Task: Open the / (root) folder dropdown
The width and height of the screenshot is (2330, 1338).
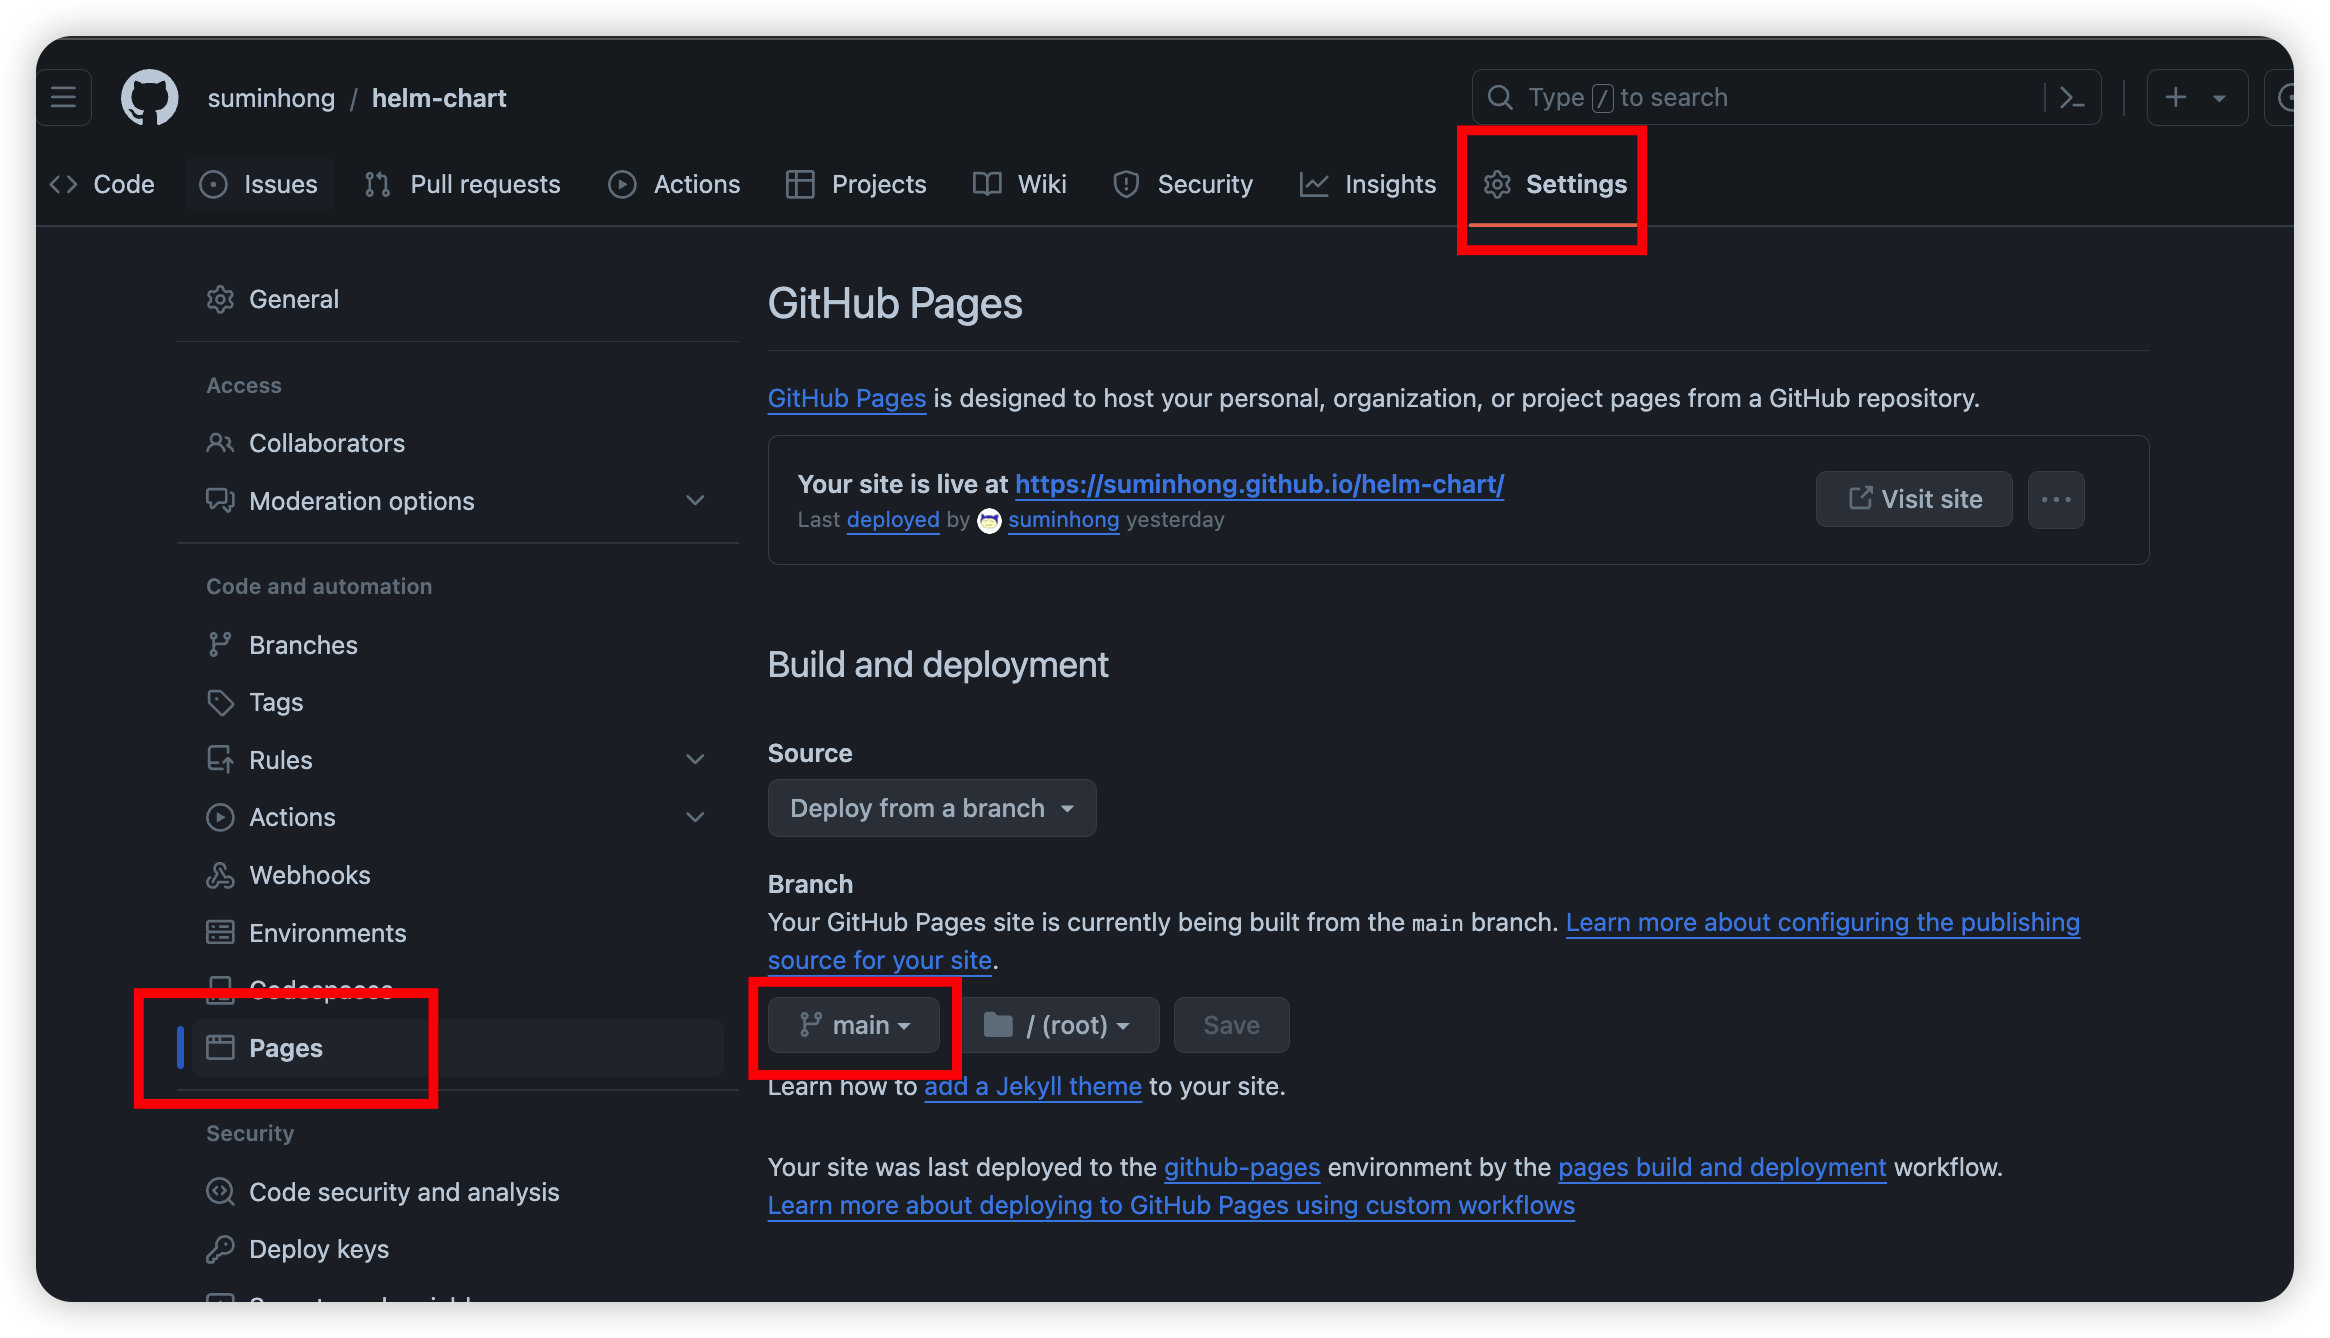Action: [1058, 1025]
